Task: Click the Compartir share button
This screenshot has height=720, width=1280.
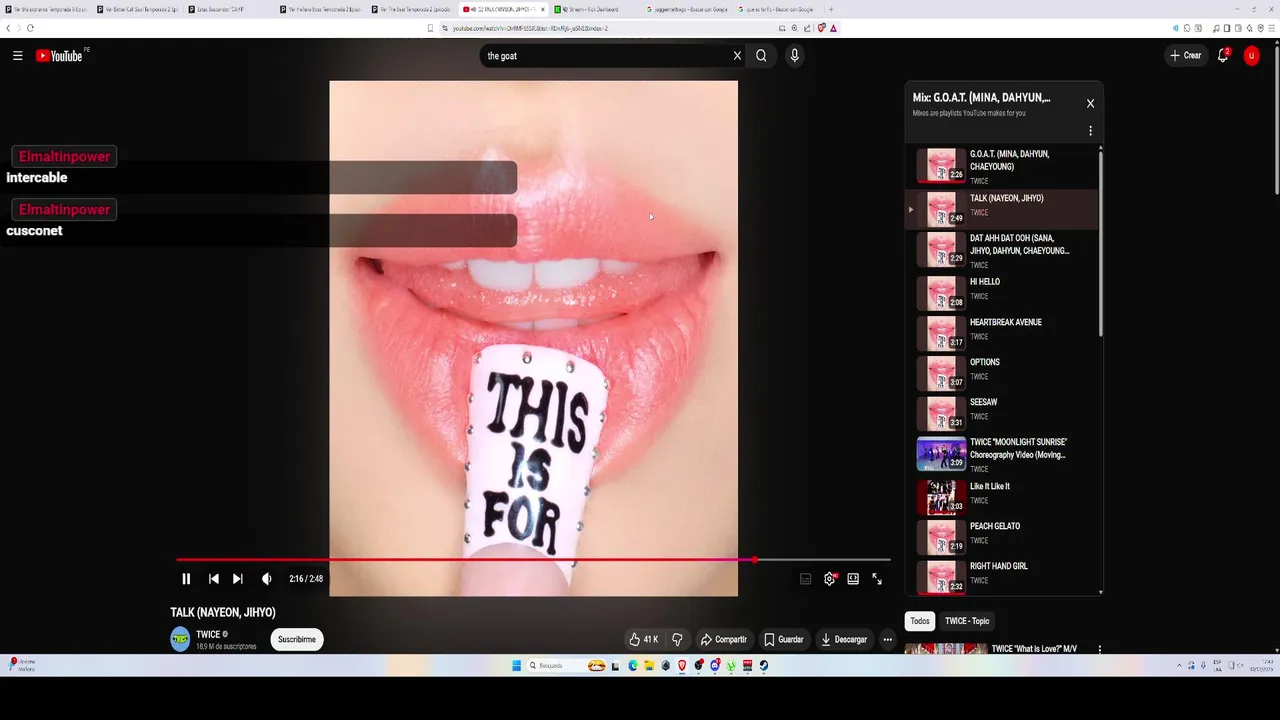Action: pyautogui.click(x=723, y=639)
